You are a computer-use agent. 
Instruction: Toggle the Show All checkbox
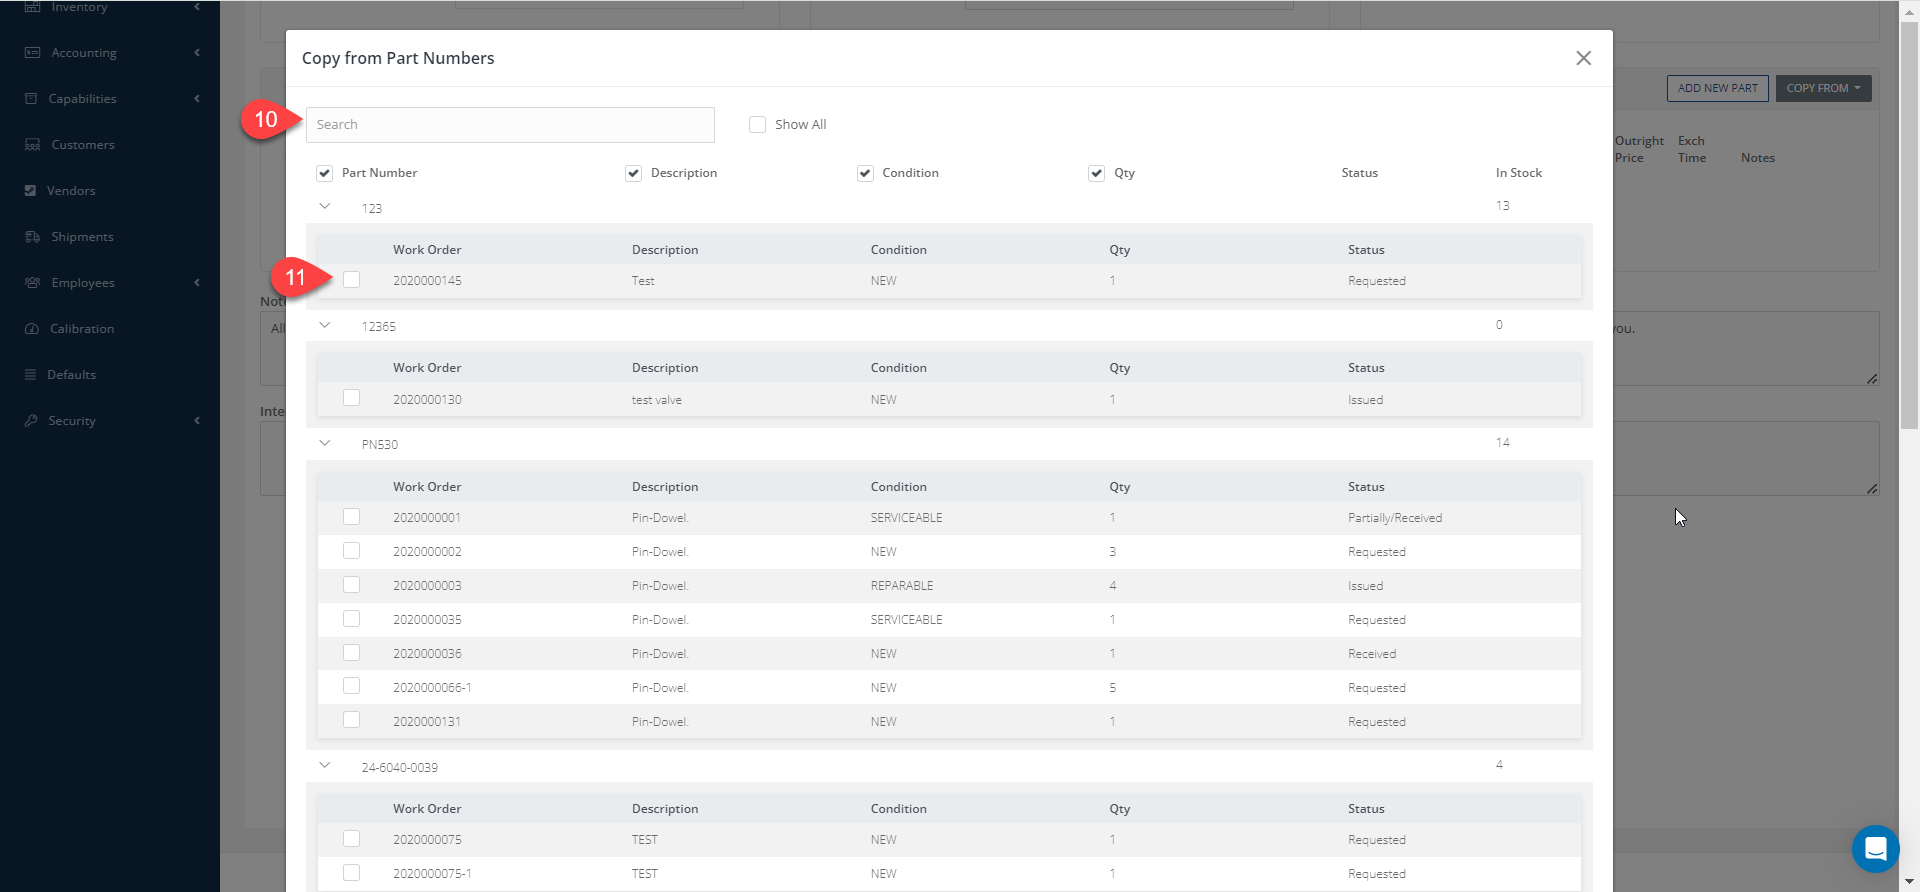757,125
